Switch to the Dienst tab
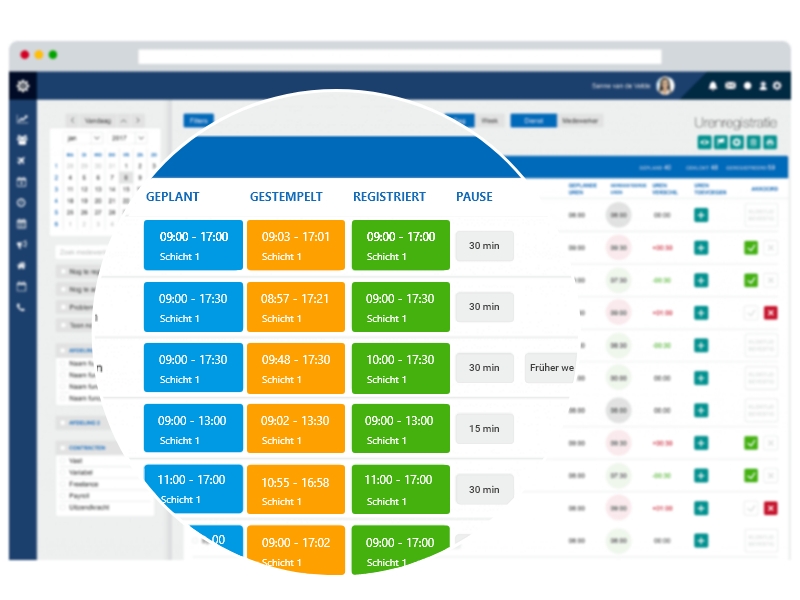 (x=533, y=121)
